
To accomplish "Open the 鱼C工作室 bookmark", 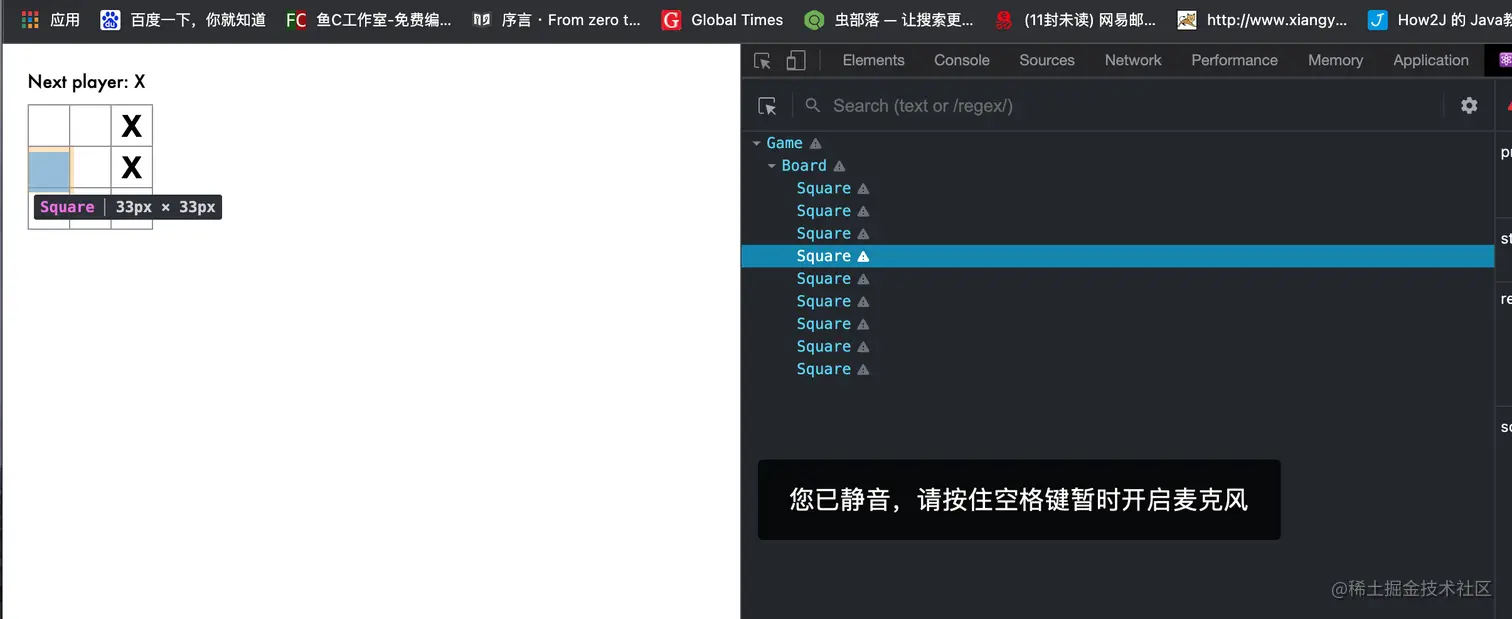I will [x=296, y=19].
